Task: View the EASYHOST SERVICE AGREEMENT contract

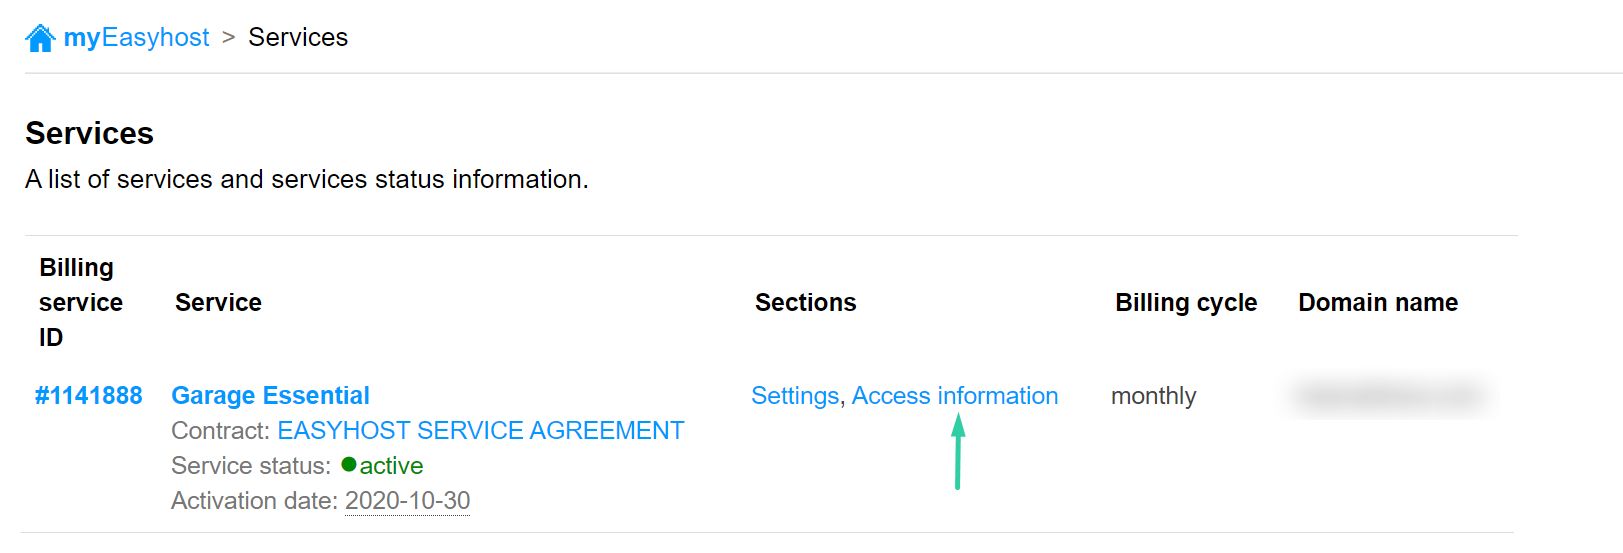Action: [x=481, y=431]
